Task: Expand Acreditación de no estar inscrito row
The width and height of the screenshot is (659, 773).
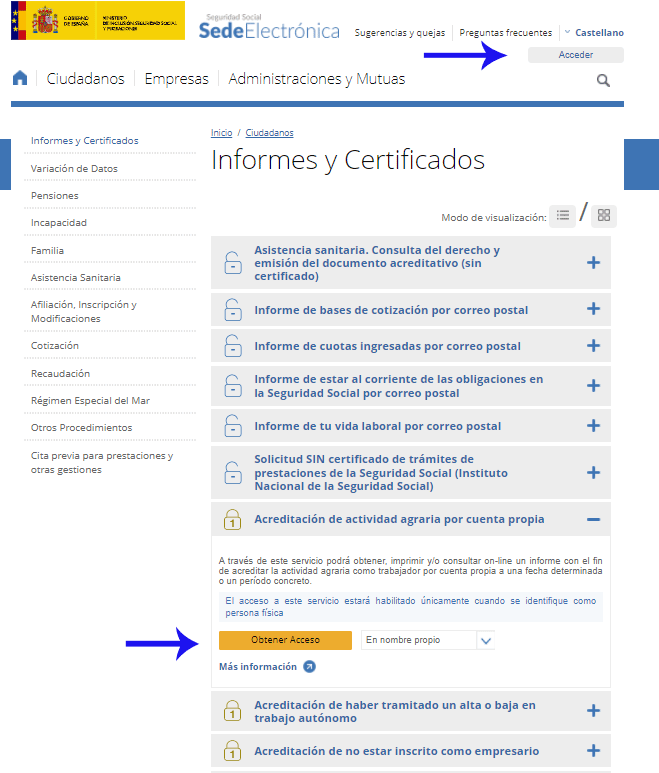Action: [x=593, y=751]
